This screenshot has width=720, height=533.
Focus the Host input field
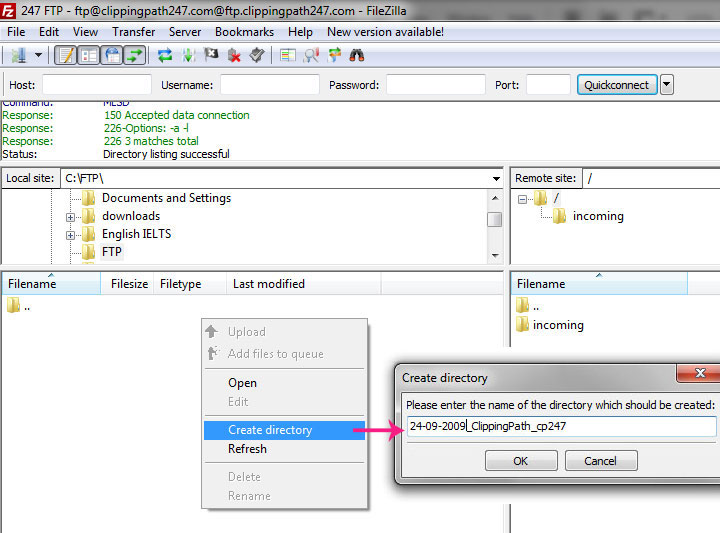[97, 85]
